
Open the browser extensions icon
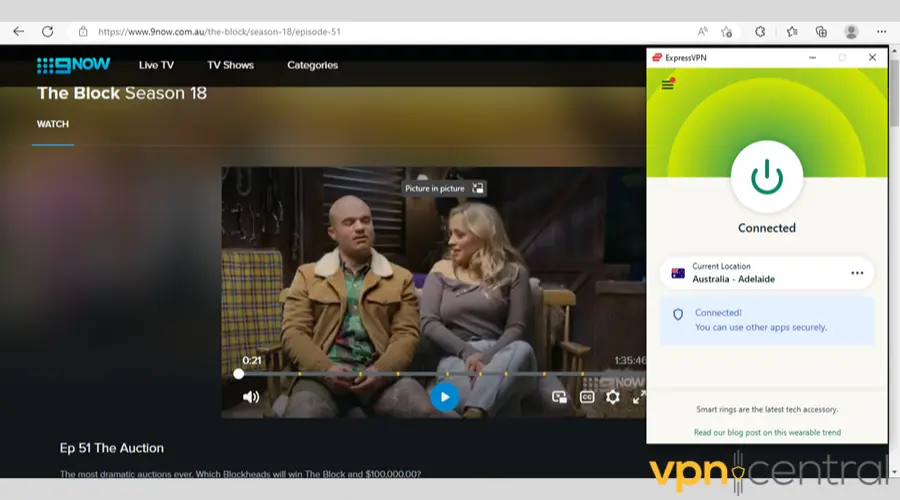point(760,32)
